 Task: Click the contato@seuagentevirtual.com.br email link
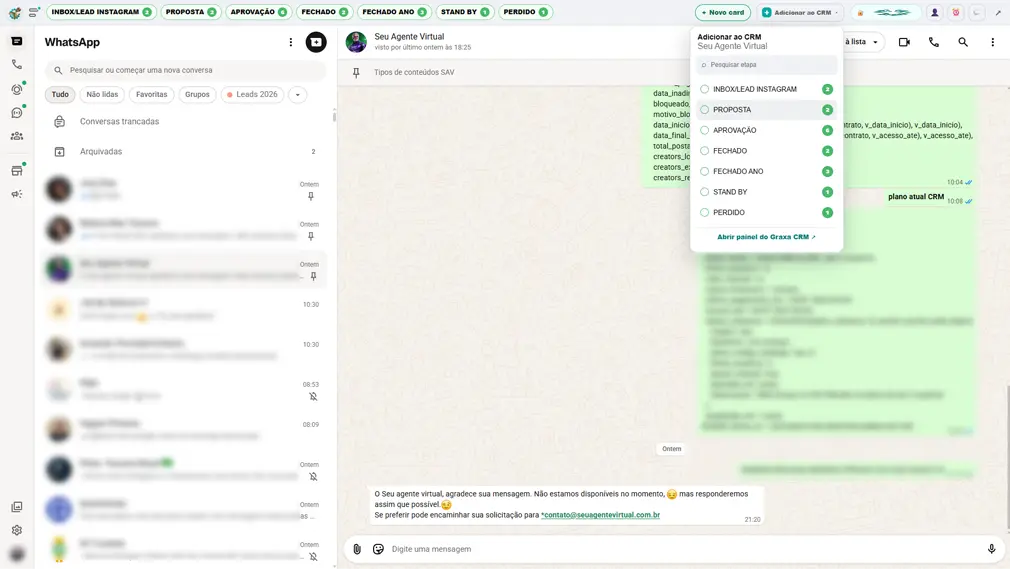pos(600,515)
